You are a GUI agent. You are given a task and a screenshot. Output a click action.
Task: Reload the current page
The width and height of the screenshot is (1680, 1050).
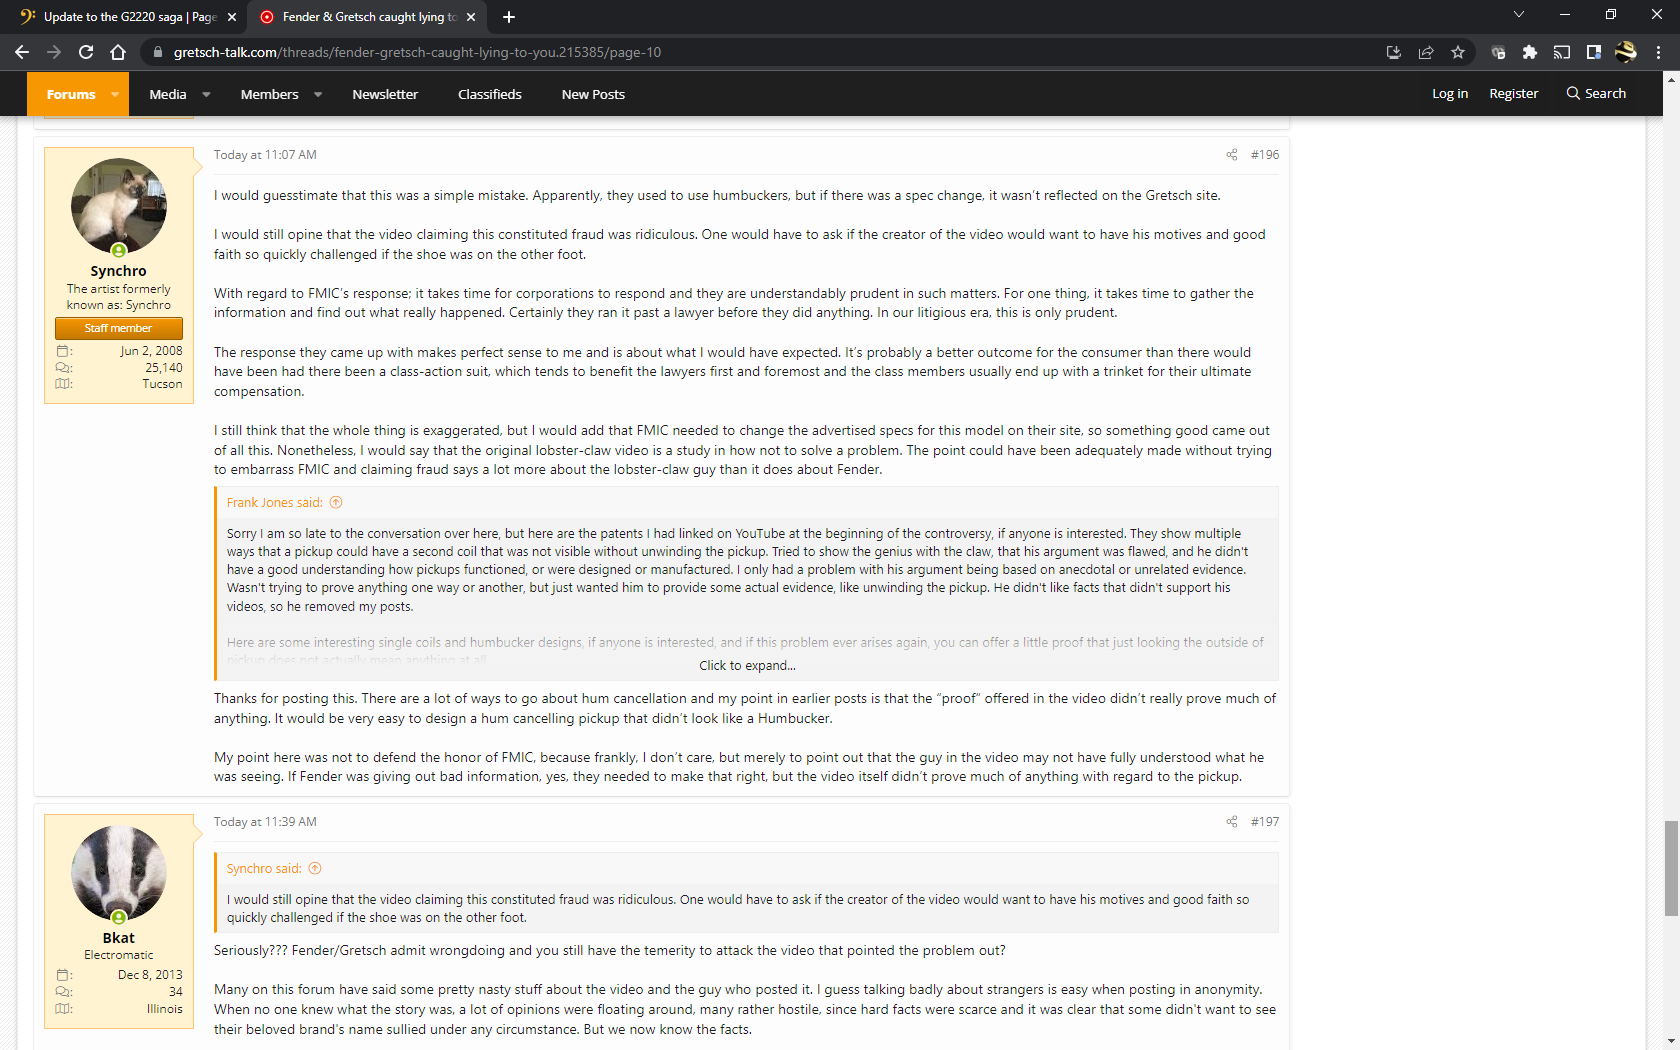point(86,52)
